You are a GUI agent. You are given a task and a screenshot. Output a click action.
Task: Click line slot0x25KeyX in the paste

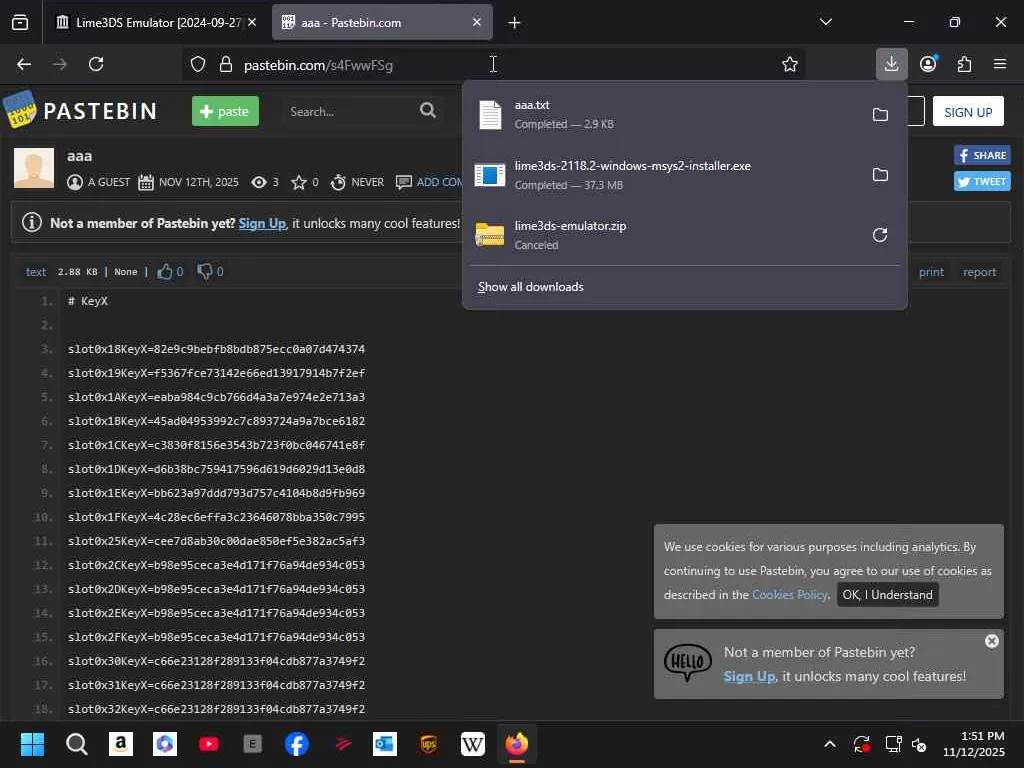[x=216, y=541]
